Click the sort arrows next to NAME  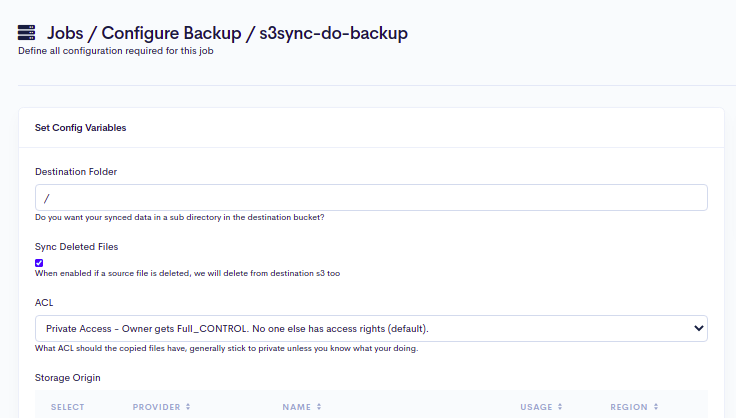coord(318,407)
